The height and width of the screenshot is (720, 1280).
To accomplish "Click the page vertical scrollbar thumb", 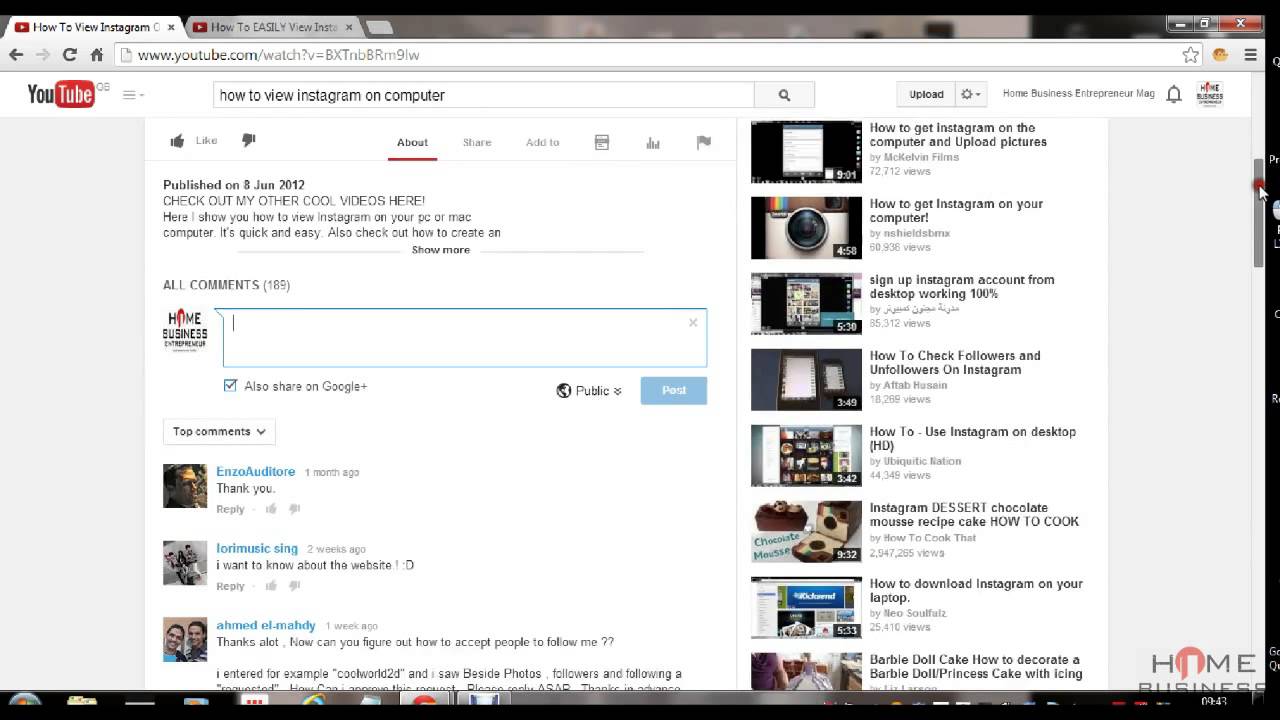I will click(1259, 212).
